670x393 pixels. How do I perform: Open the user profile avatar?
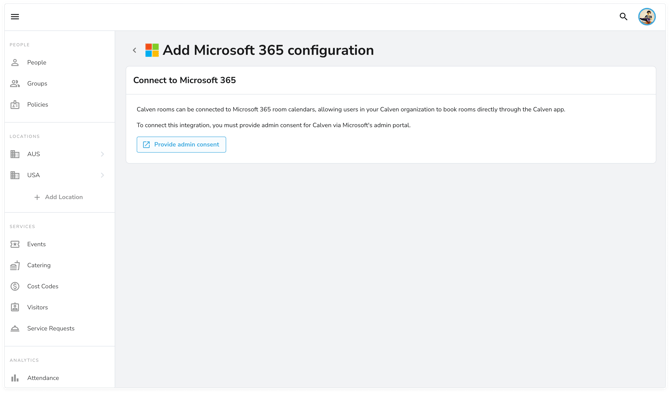click(647, 17)
